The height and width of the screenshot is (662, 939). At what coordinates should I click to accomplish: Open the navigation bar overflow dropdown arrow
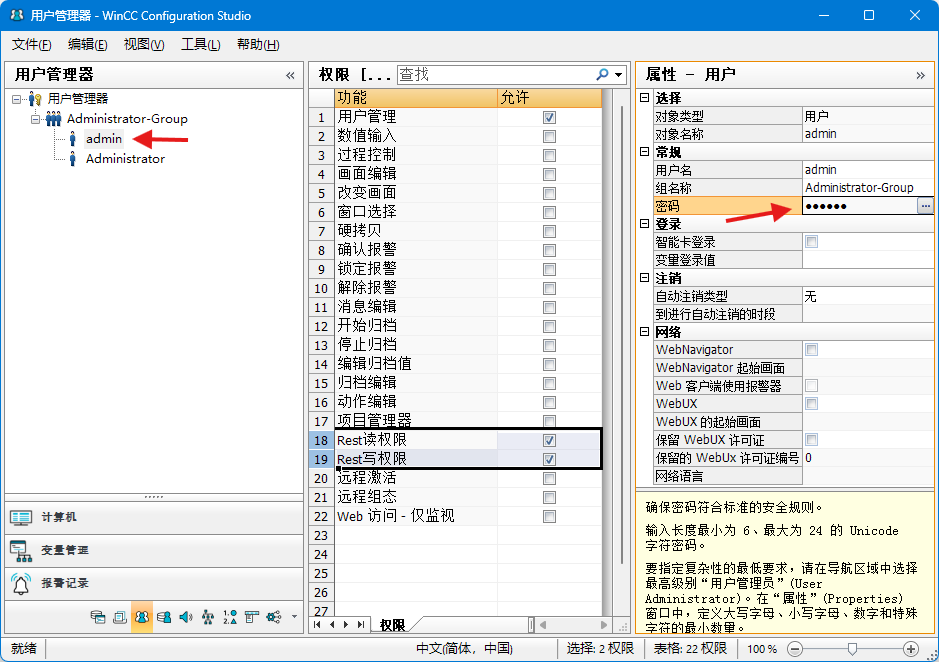[294, 617]
